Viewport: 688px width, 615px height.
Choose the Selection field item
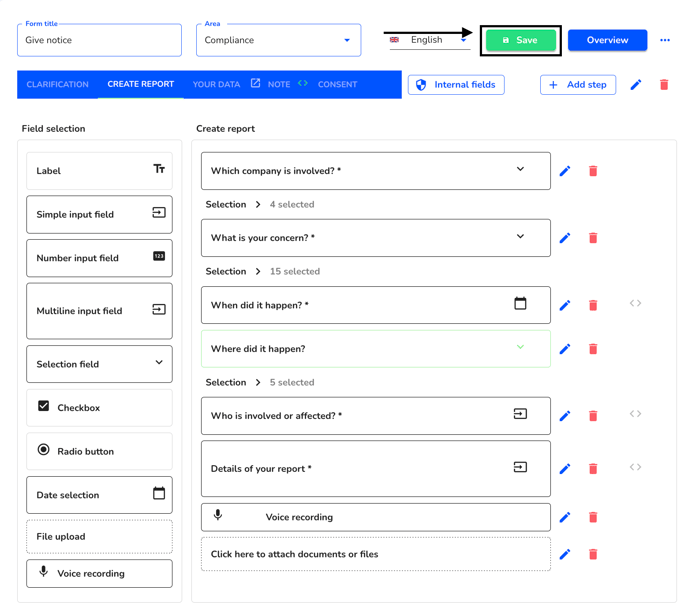pos(100,364)
